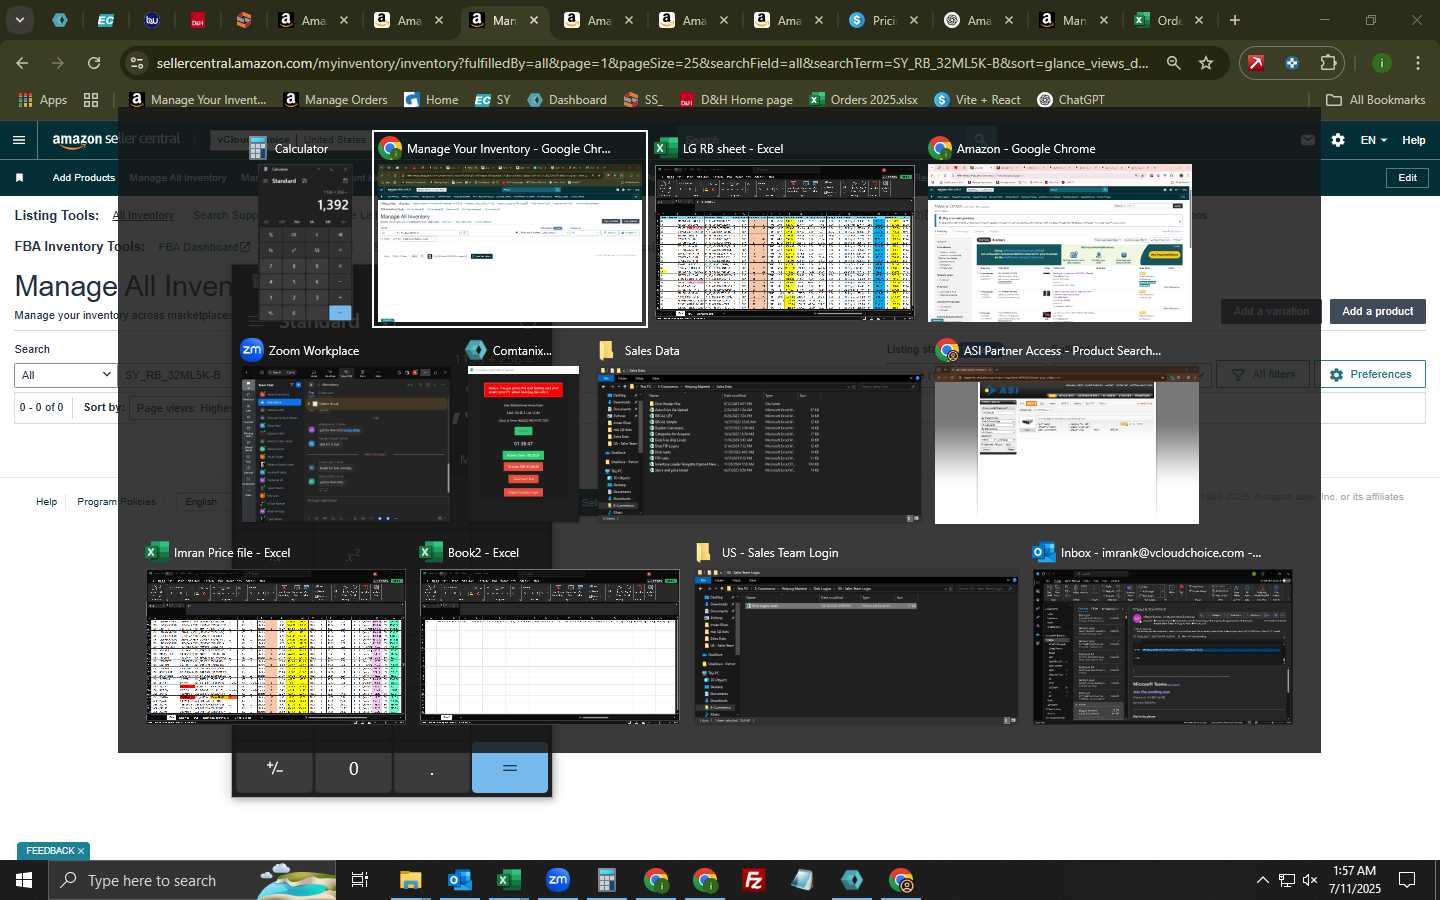This screenshot has width=1440, height=900.
Task: Click calculator decimal point key
Action: (431, 768)
